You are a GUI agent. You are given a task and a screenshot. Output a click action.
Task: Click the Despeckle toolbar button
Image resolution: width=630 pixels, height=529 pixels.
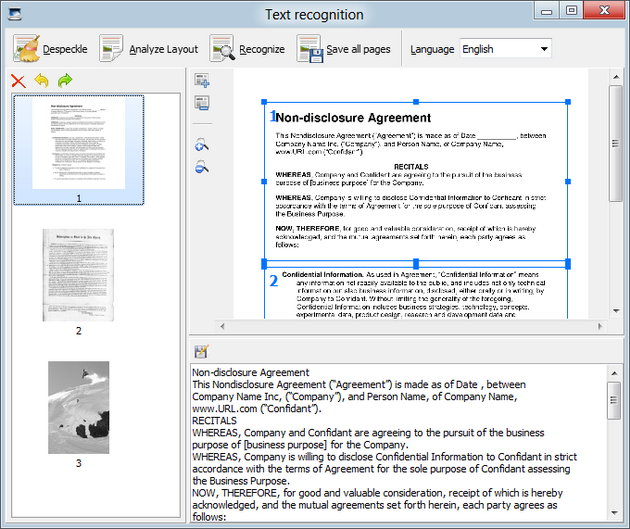pyautogui.click(x=49, y=48)
